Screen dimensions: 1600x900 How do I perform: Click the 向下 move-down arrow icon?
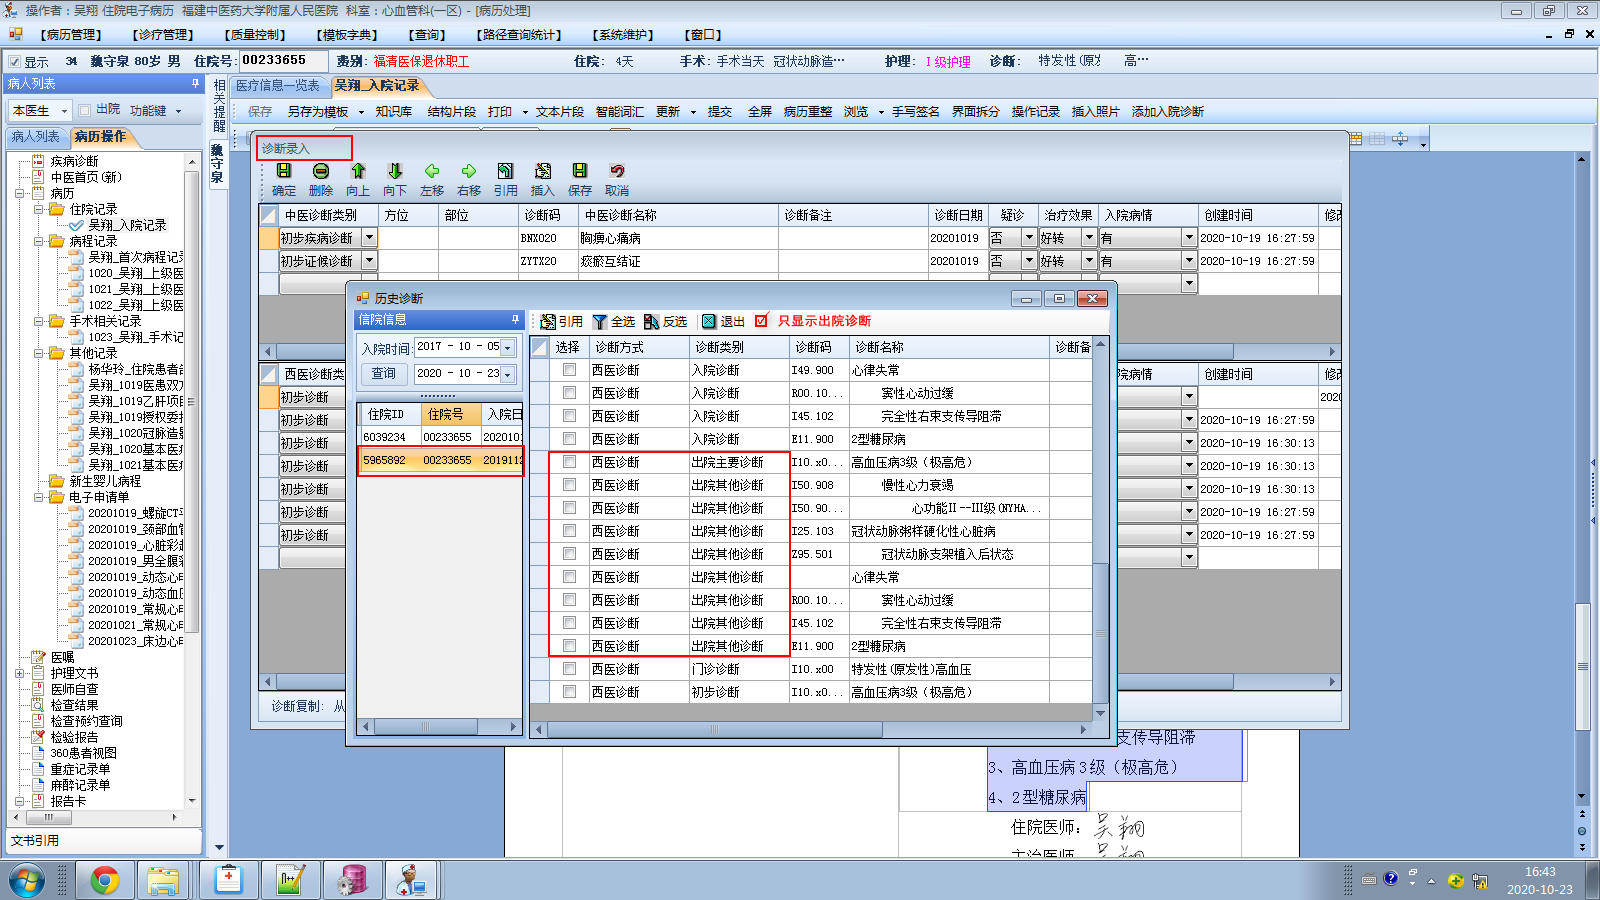coord(395,171)
